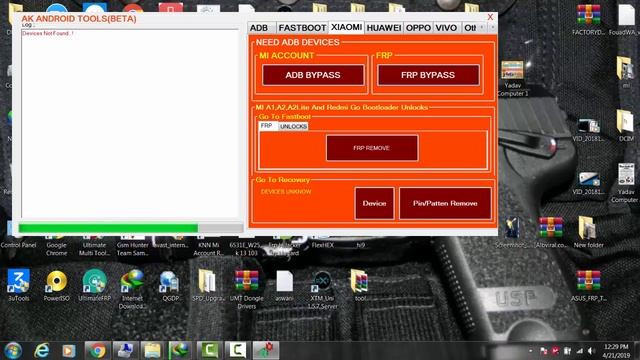Click the 'Devices Not Found..!' log message
This screenshot has height=360, width=640.
[48, 33]
